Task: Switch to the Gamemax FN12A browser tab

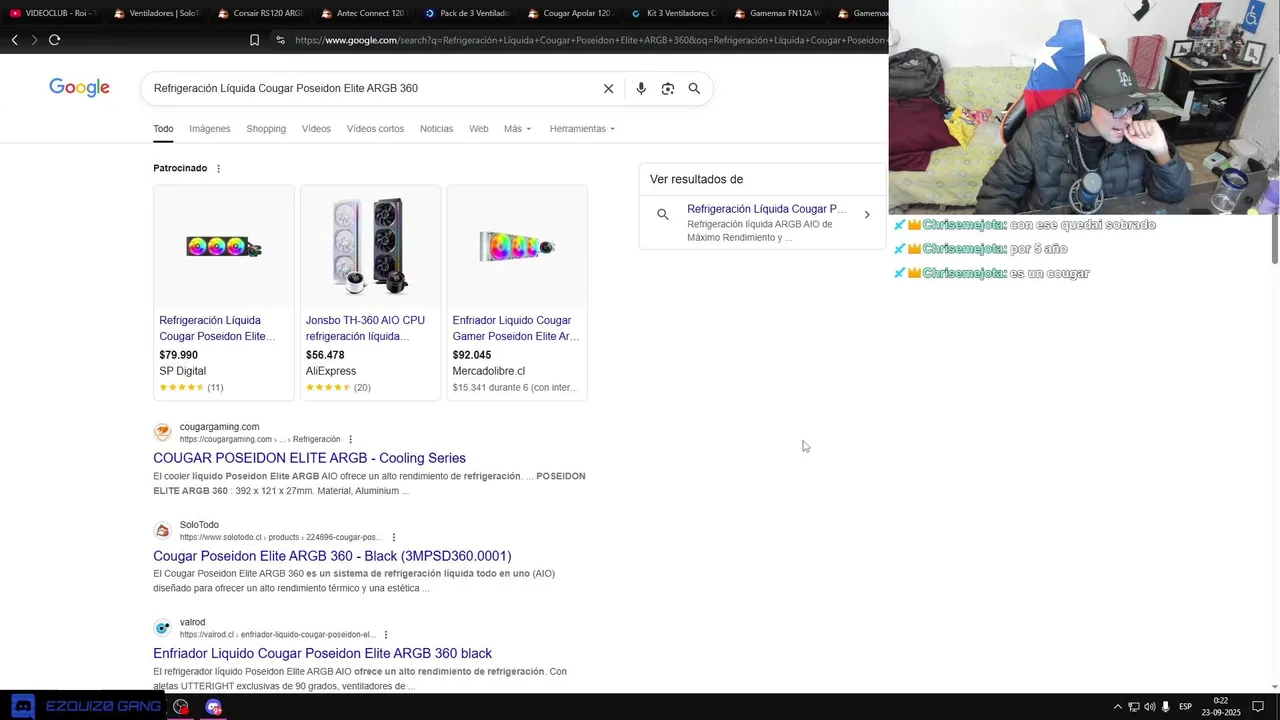Action: pyautogui.click(x=777, y=13)
